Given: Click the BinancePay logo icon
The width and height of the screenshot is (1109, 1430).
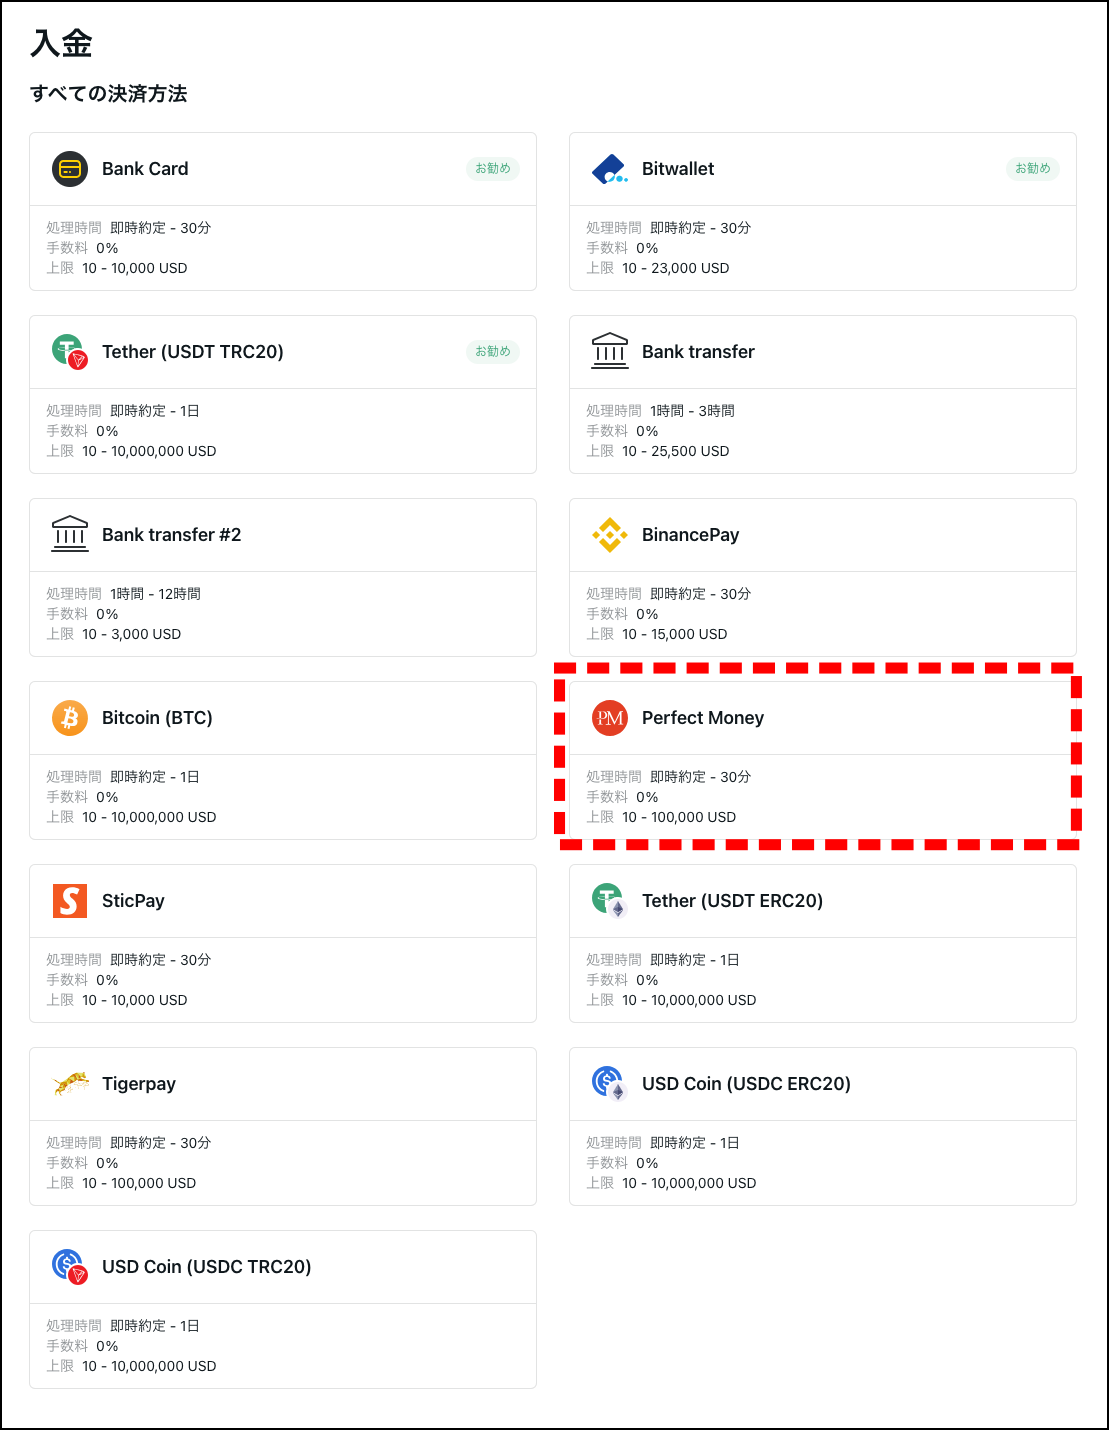Looking at the screenshot, I should pos(609,535).
